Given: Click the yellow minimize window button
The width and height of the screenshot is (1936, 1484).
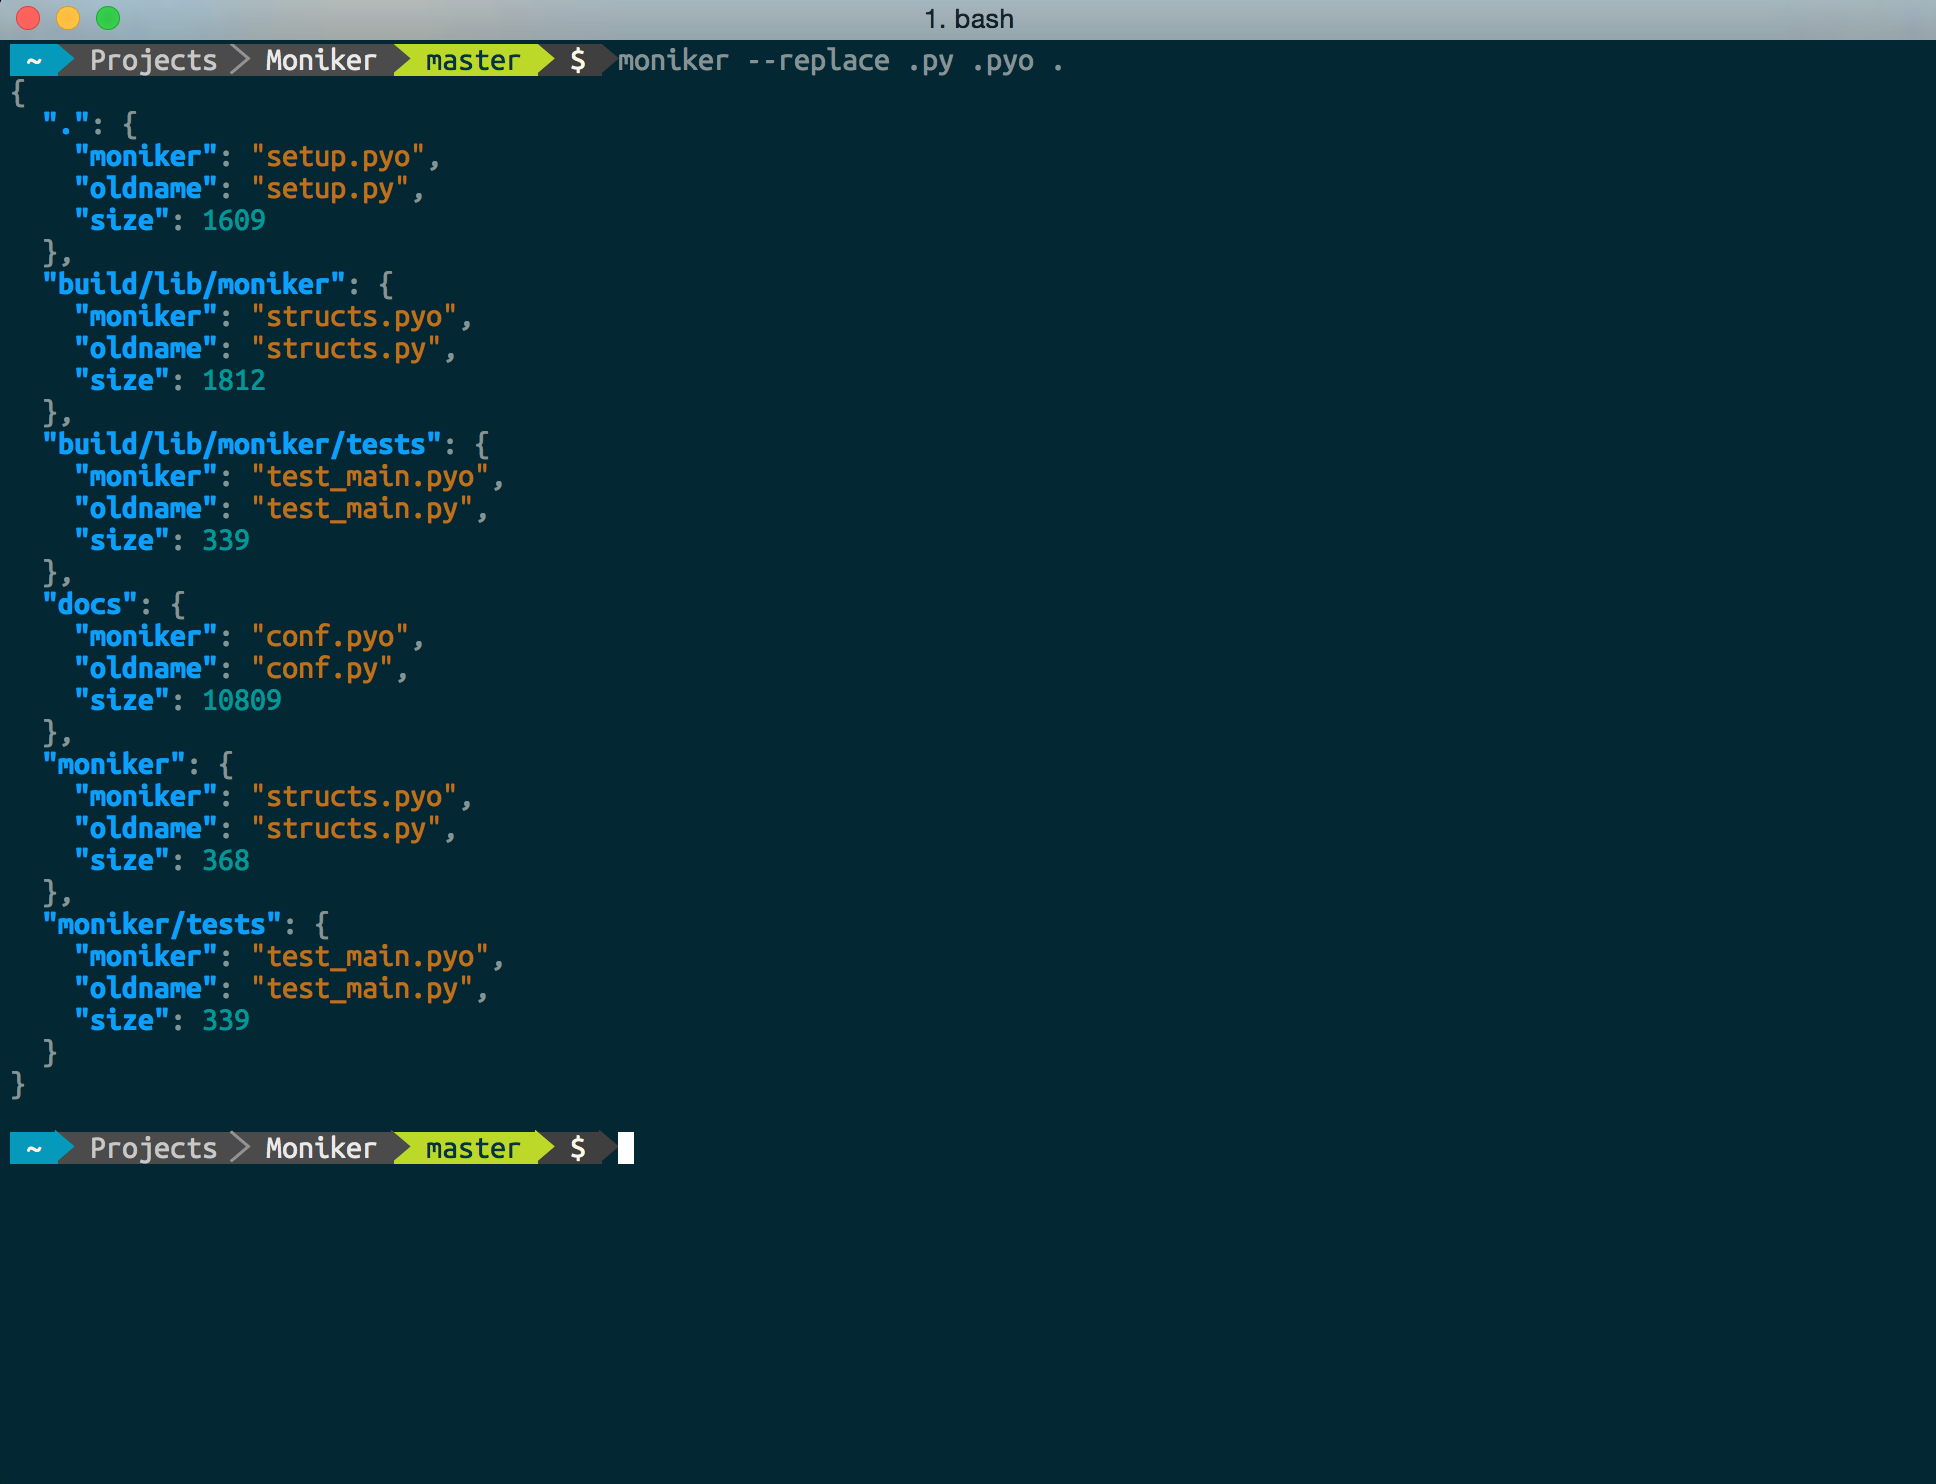Looking at the screenshot, I should 68,18.
